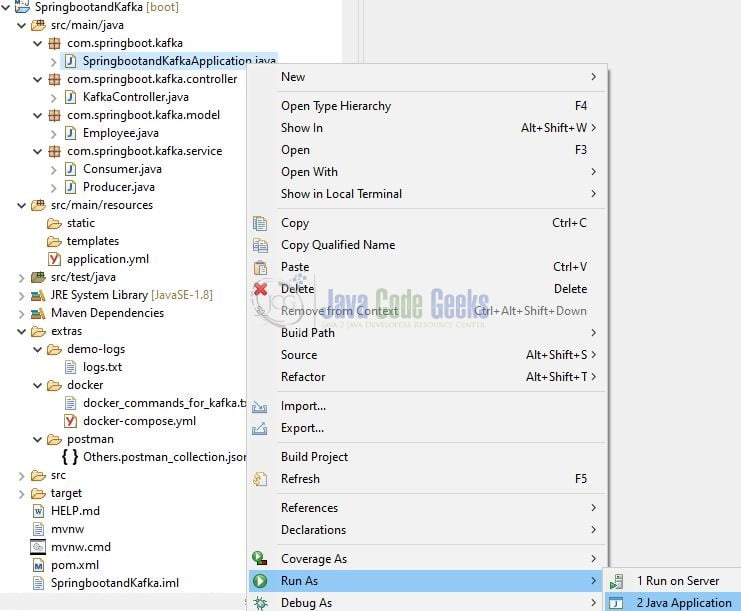This screenshot has height=611, width=741.
Task: Select the com.springboot.kafka.model package
Action: [x=143, y=115]
